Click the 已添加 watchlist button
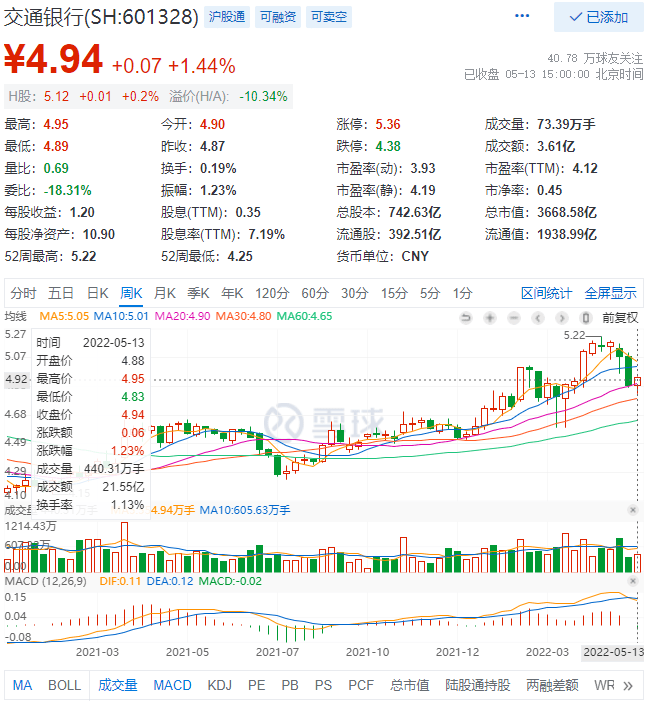 pos(599,17)
